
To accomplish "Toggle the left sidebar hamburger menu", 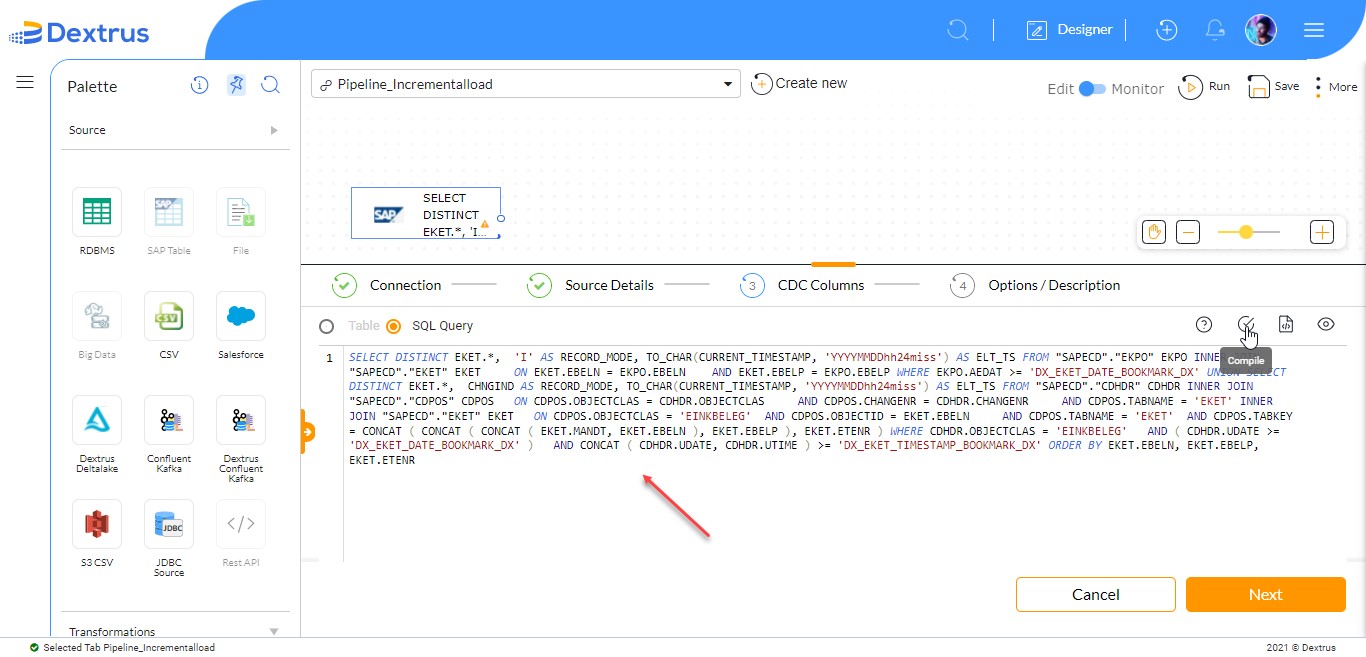I will [25, 82].
